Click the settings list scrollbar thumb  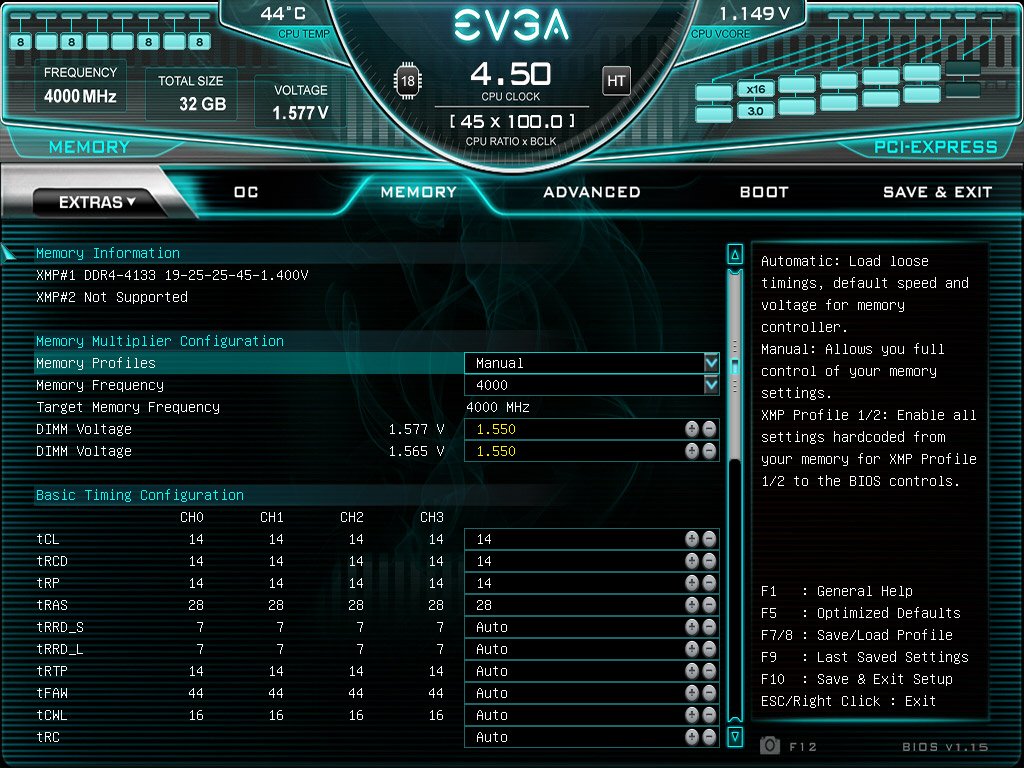click(x=735, y=366)
